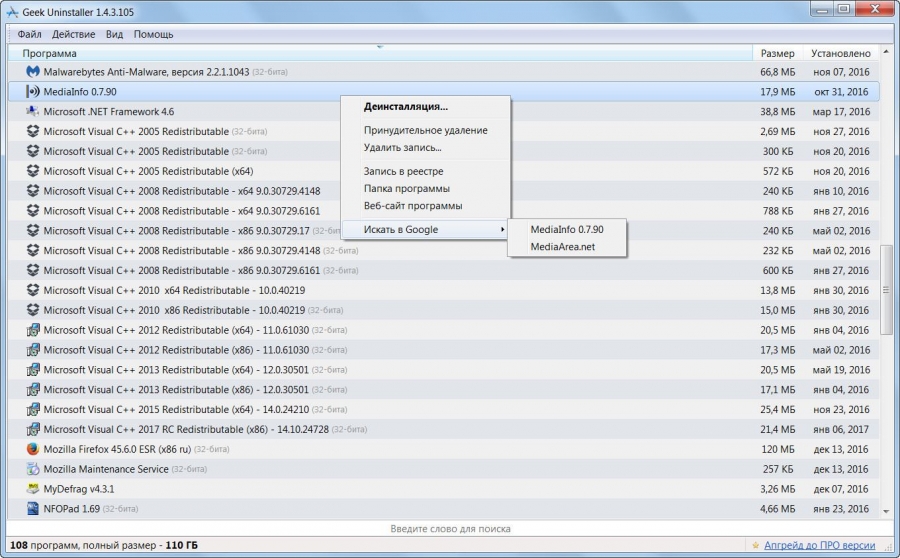900x558 pixels.
Task: Click size 66,8 МБ of Malwarebytes
Action: pyautogui.click(x=778, y=72)
